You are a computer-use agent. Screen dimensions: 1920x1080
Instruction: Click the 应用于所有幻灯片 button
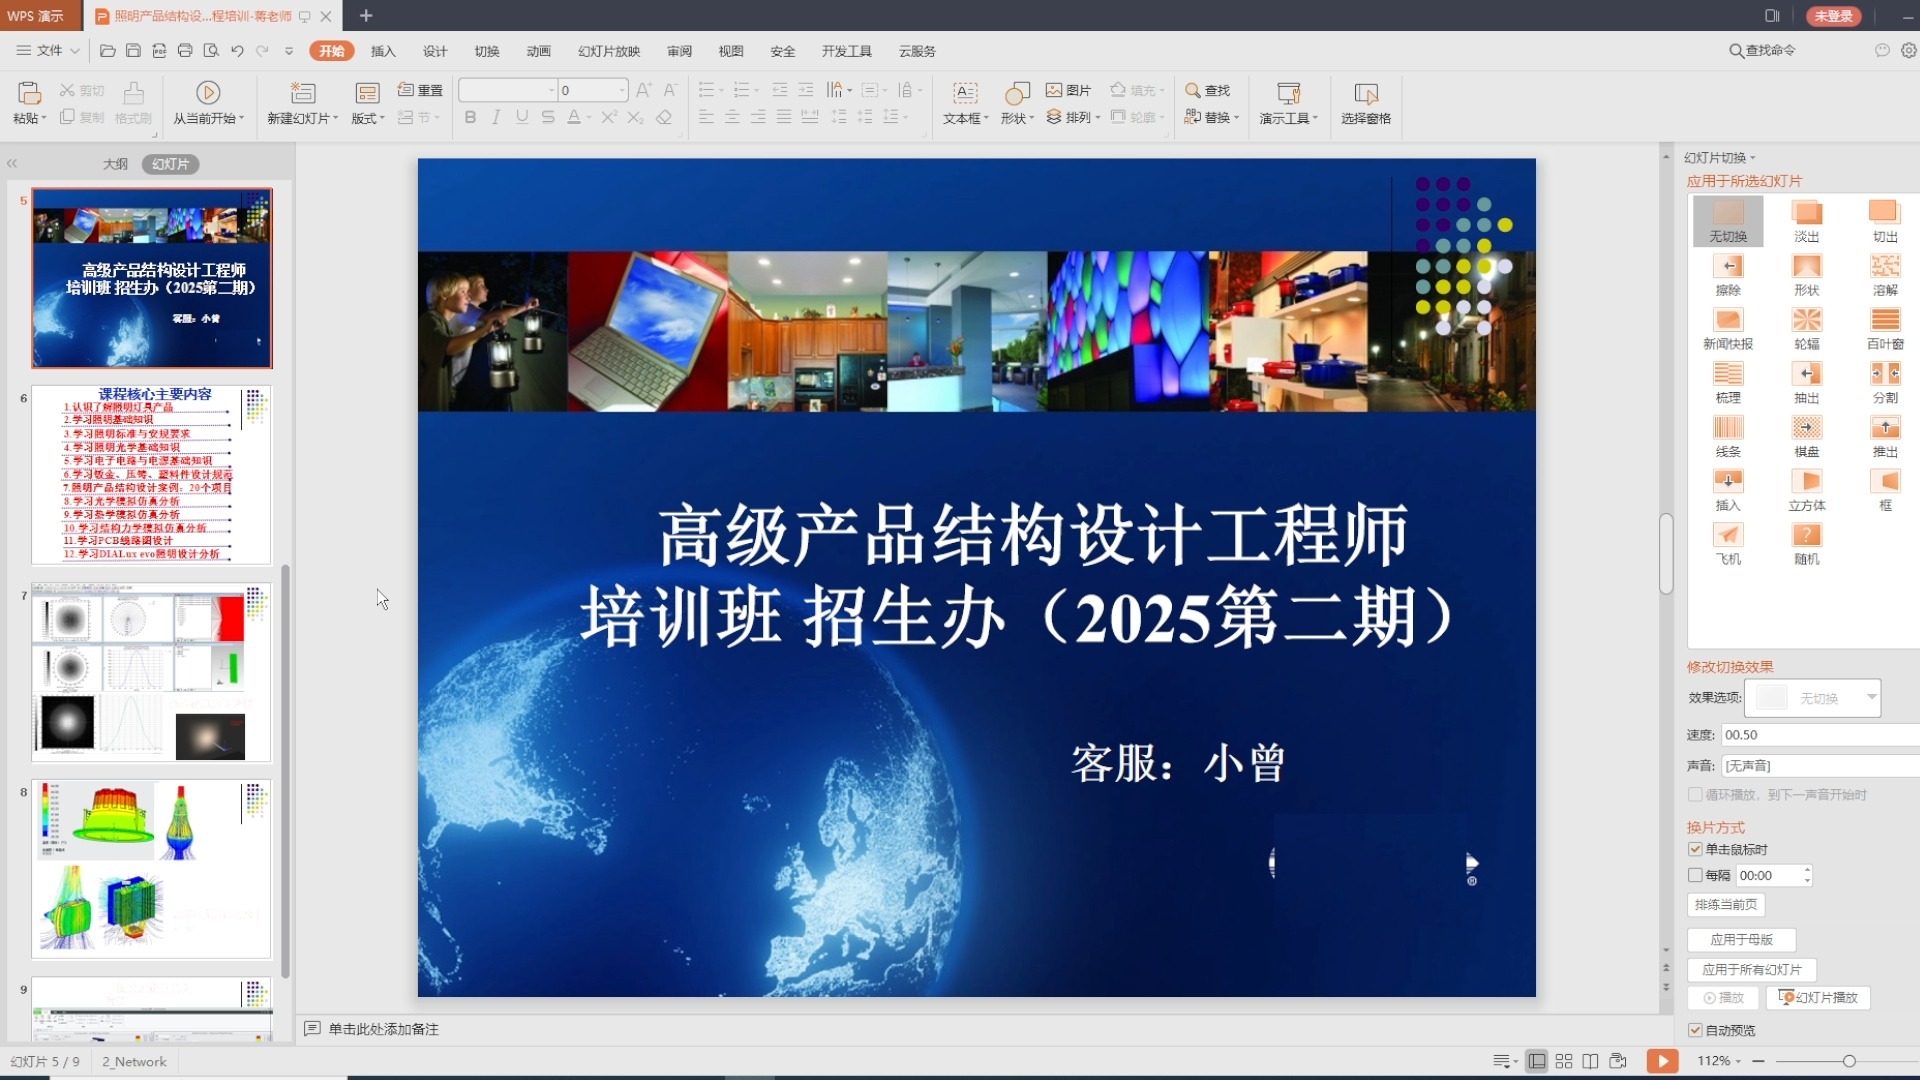pyautogui.click(x=1751, y=970)
